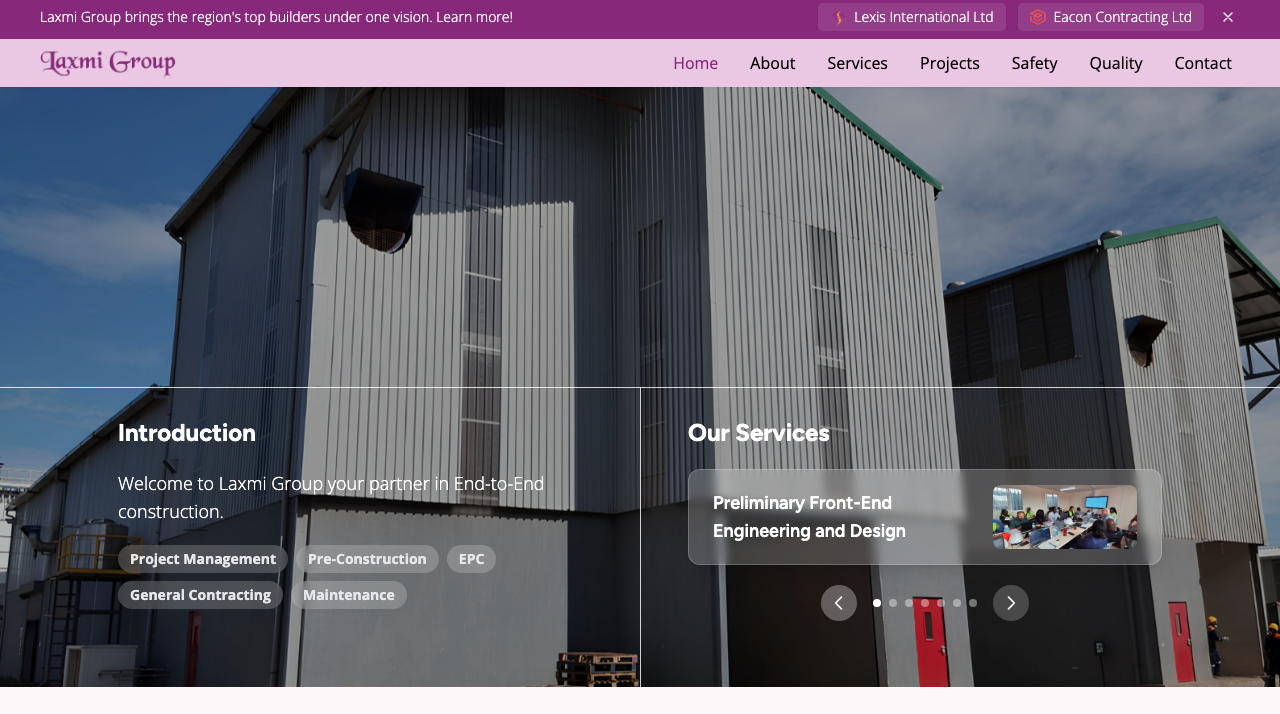1280x714 pixels.
Task: Select the Pre-Construction tag
Action: 367,559
